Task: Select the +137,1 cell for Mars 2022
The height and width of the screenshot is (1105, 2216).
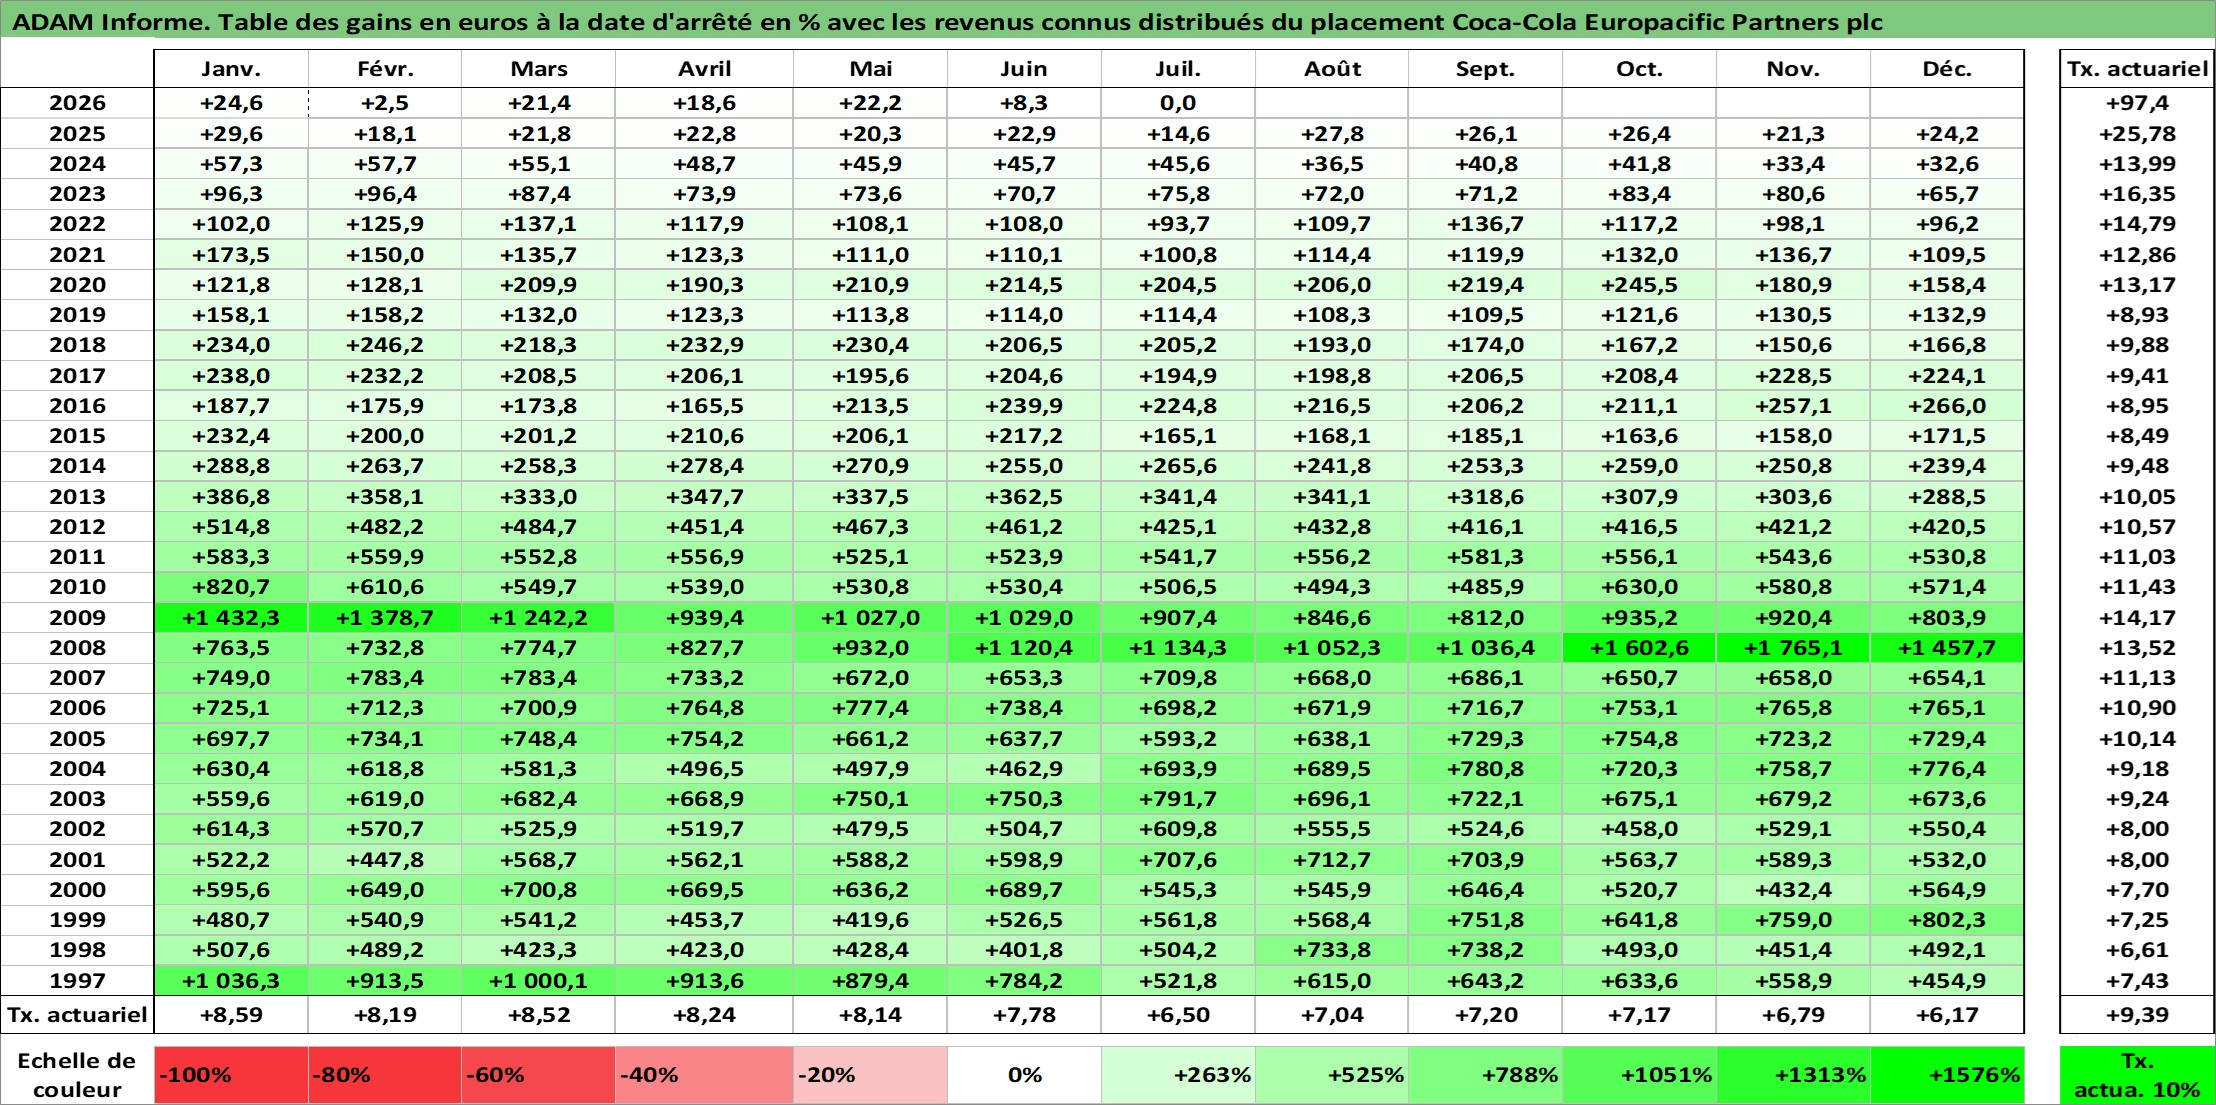Action: 539,224
